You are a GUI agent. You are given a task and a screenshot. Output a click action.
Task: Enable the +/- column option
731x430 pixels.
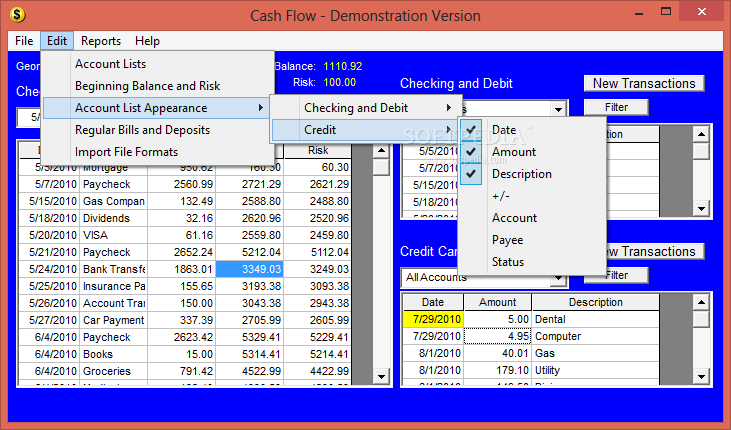(531, 196)
